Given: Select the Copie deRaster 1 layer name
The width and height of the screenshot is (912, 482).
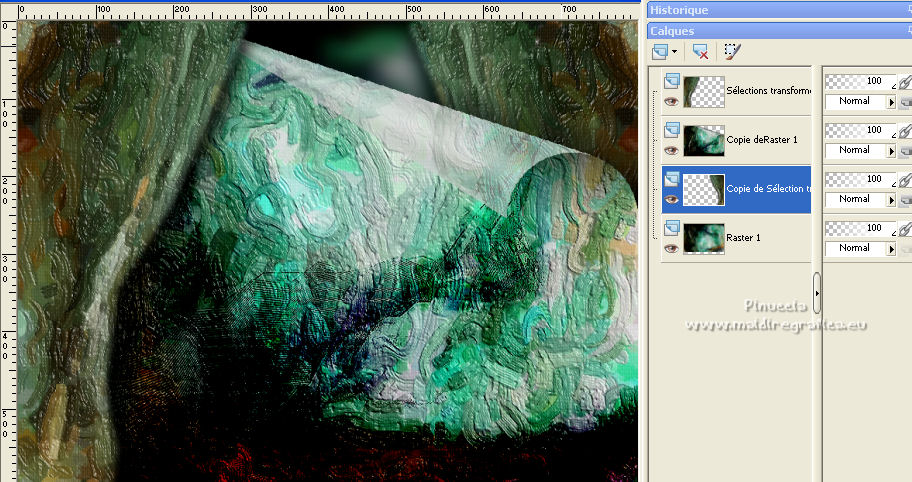Looking at the screenshot, I should 762,140.
